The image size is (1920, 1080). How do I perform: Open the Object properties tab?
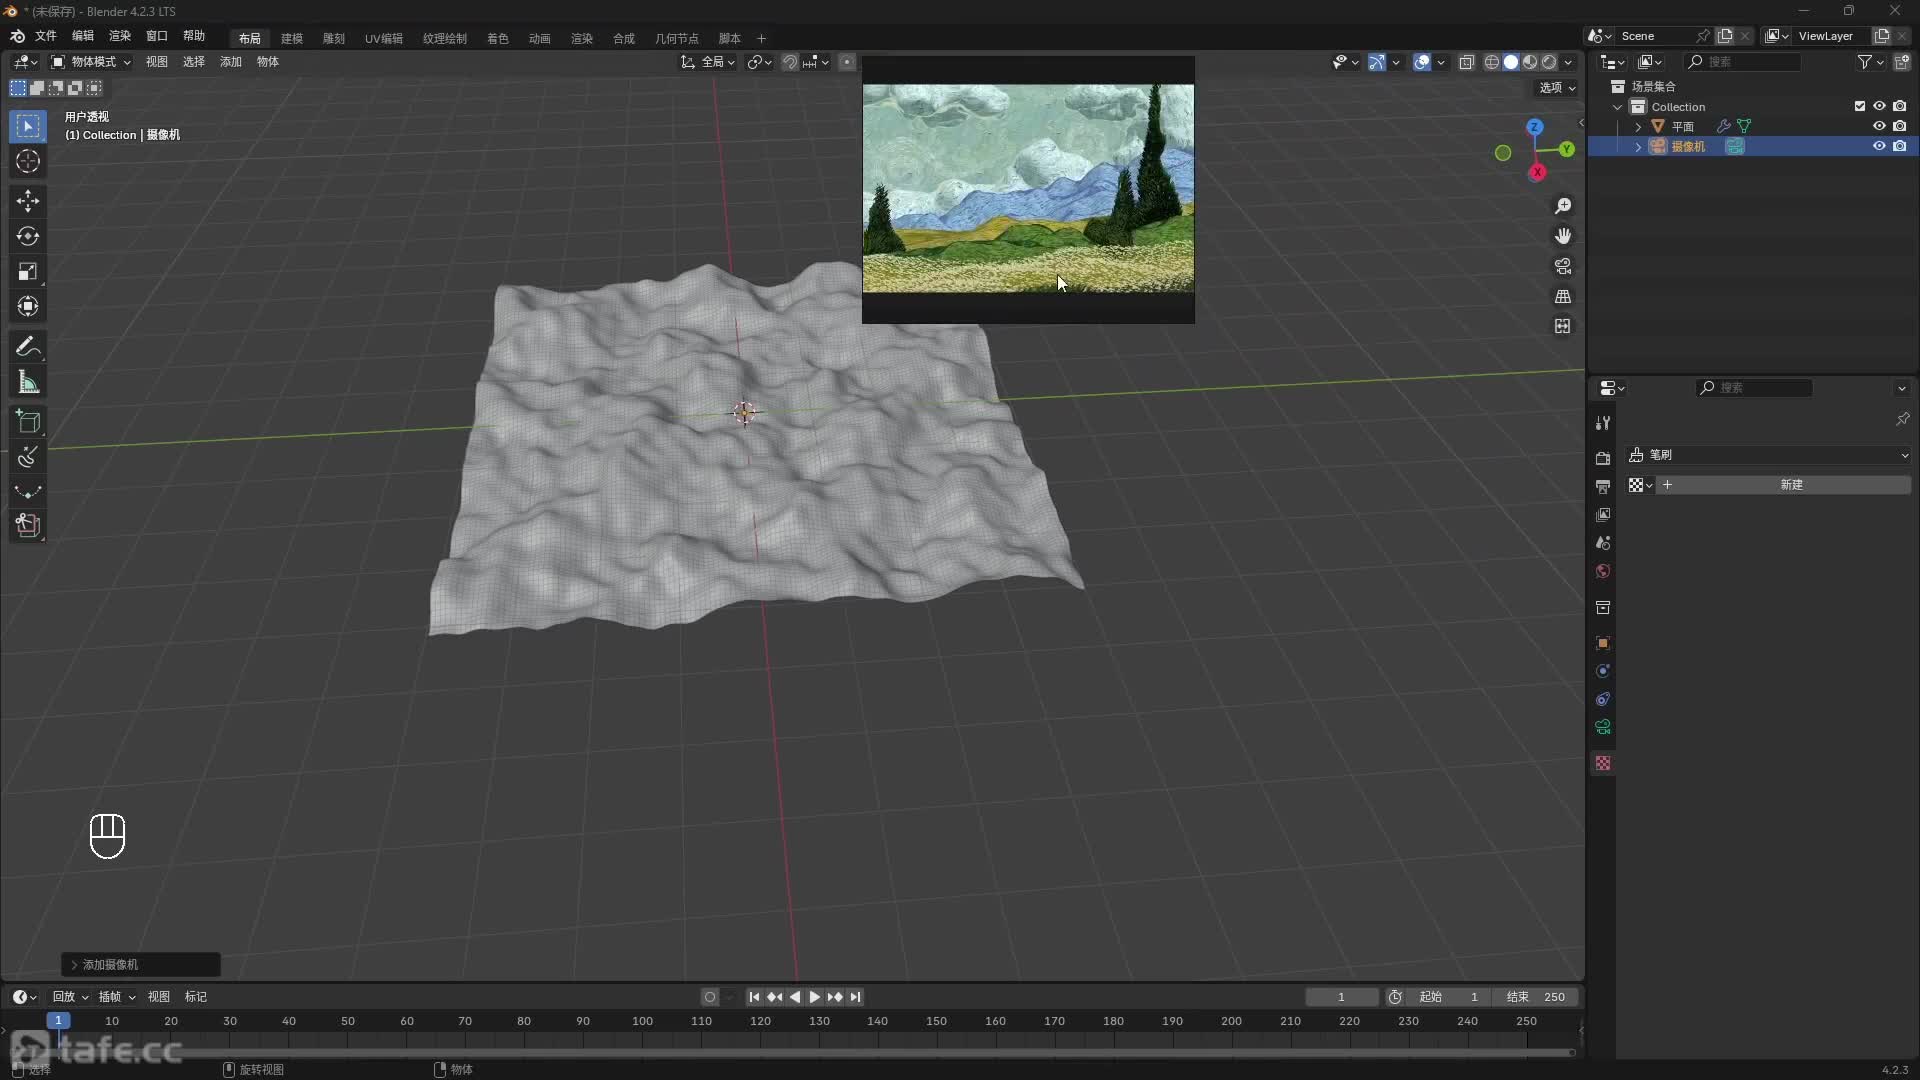pyautogui.click(x=1603, y=643)
